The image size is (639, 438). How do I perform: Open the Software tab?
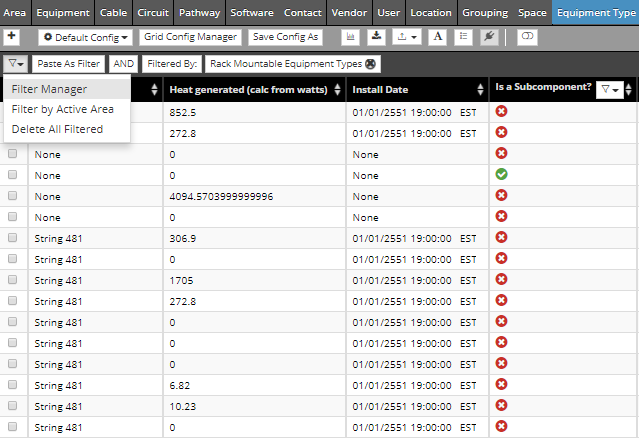pyautogui.click(x=252, y=13)
